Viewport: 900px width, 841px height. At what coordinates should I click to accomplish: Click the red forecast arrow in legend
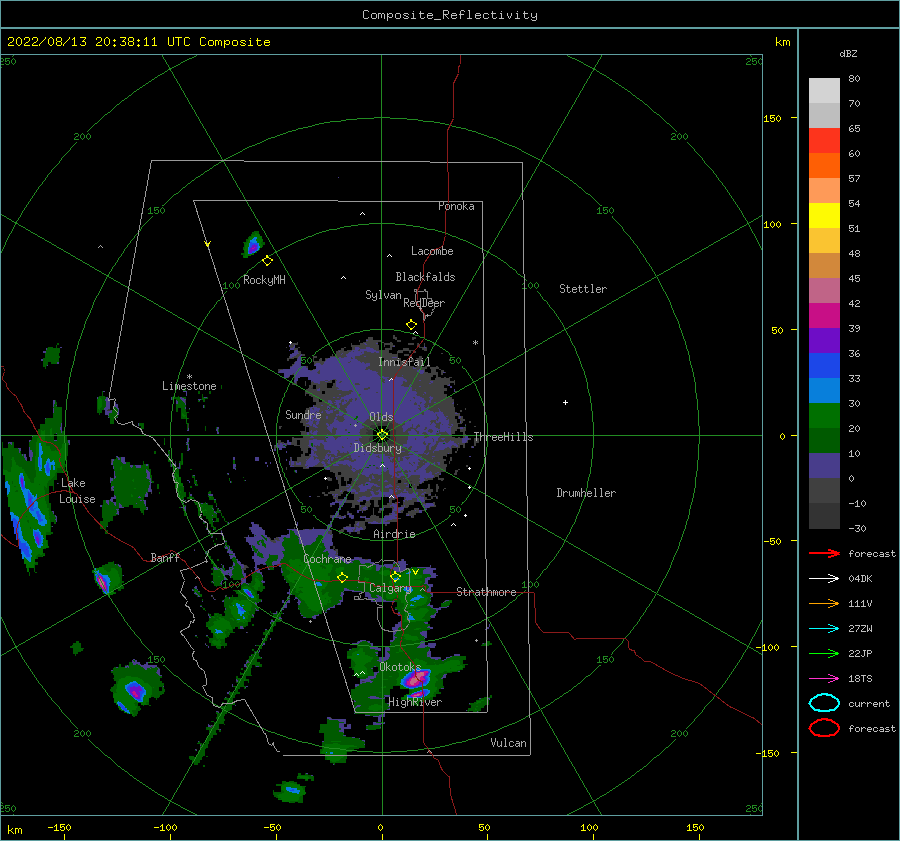824,553
